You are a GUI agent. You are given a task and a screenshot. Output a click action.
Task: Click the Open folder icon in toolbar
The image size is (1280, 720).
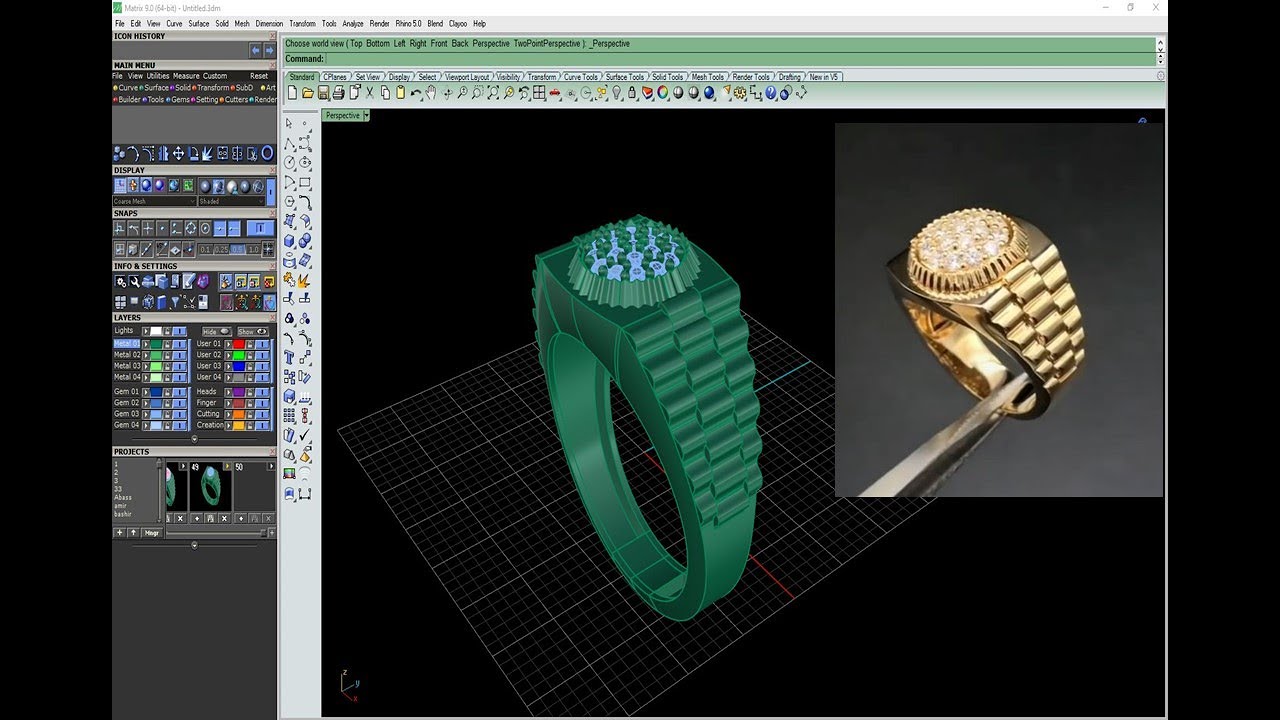[x=307, y=92]
